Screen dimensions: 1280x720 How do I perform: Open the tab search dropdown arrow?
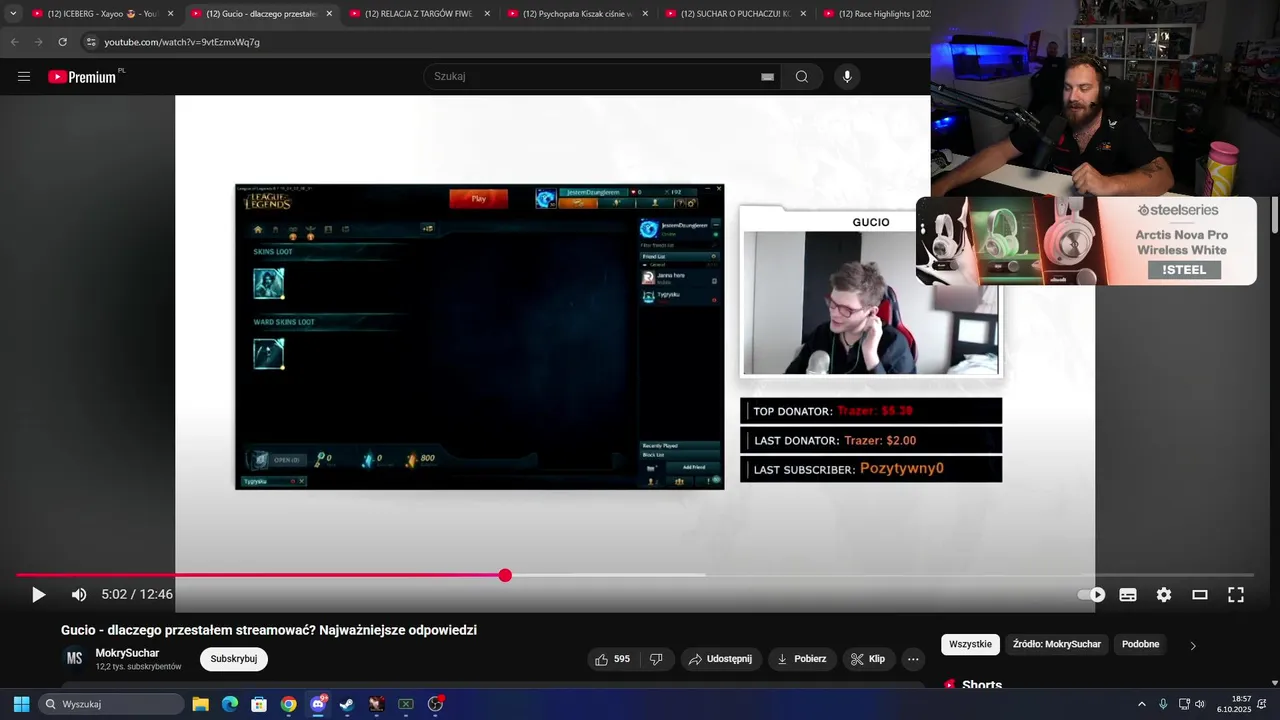(13, 14)
